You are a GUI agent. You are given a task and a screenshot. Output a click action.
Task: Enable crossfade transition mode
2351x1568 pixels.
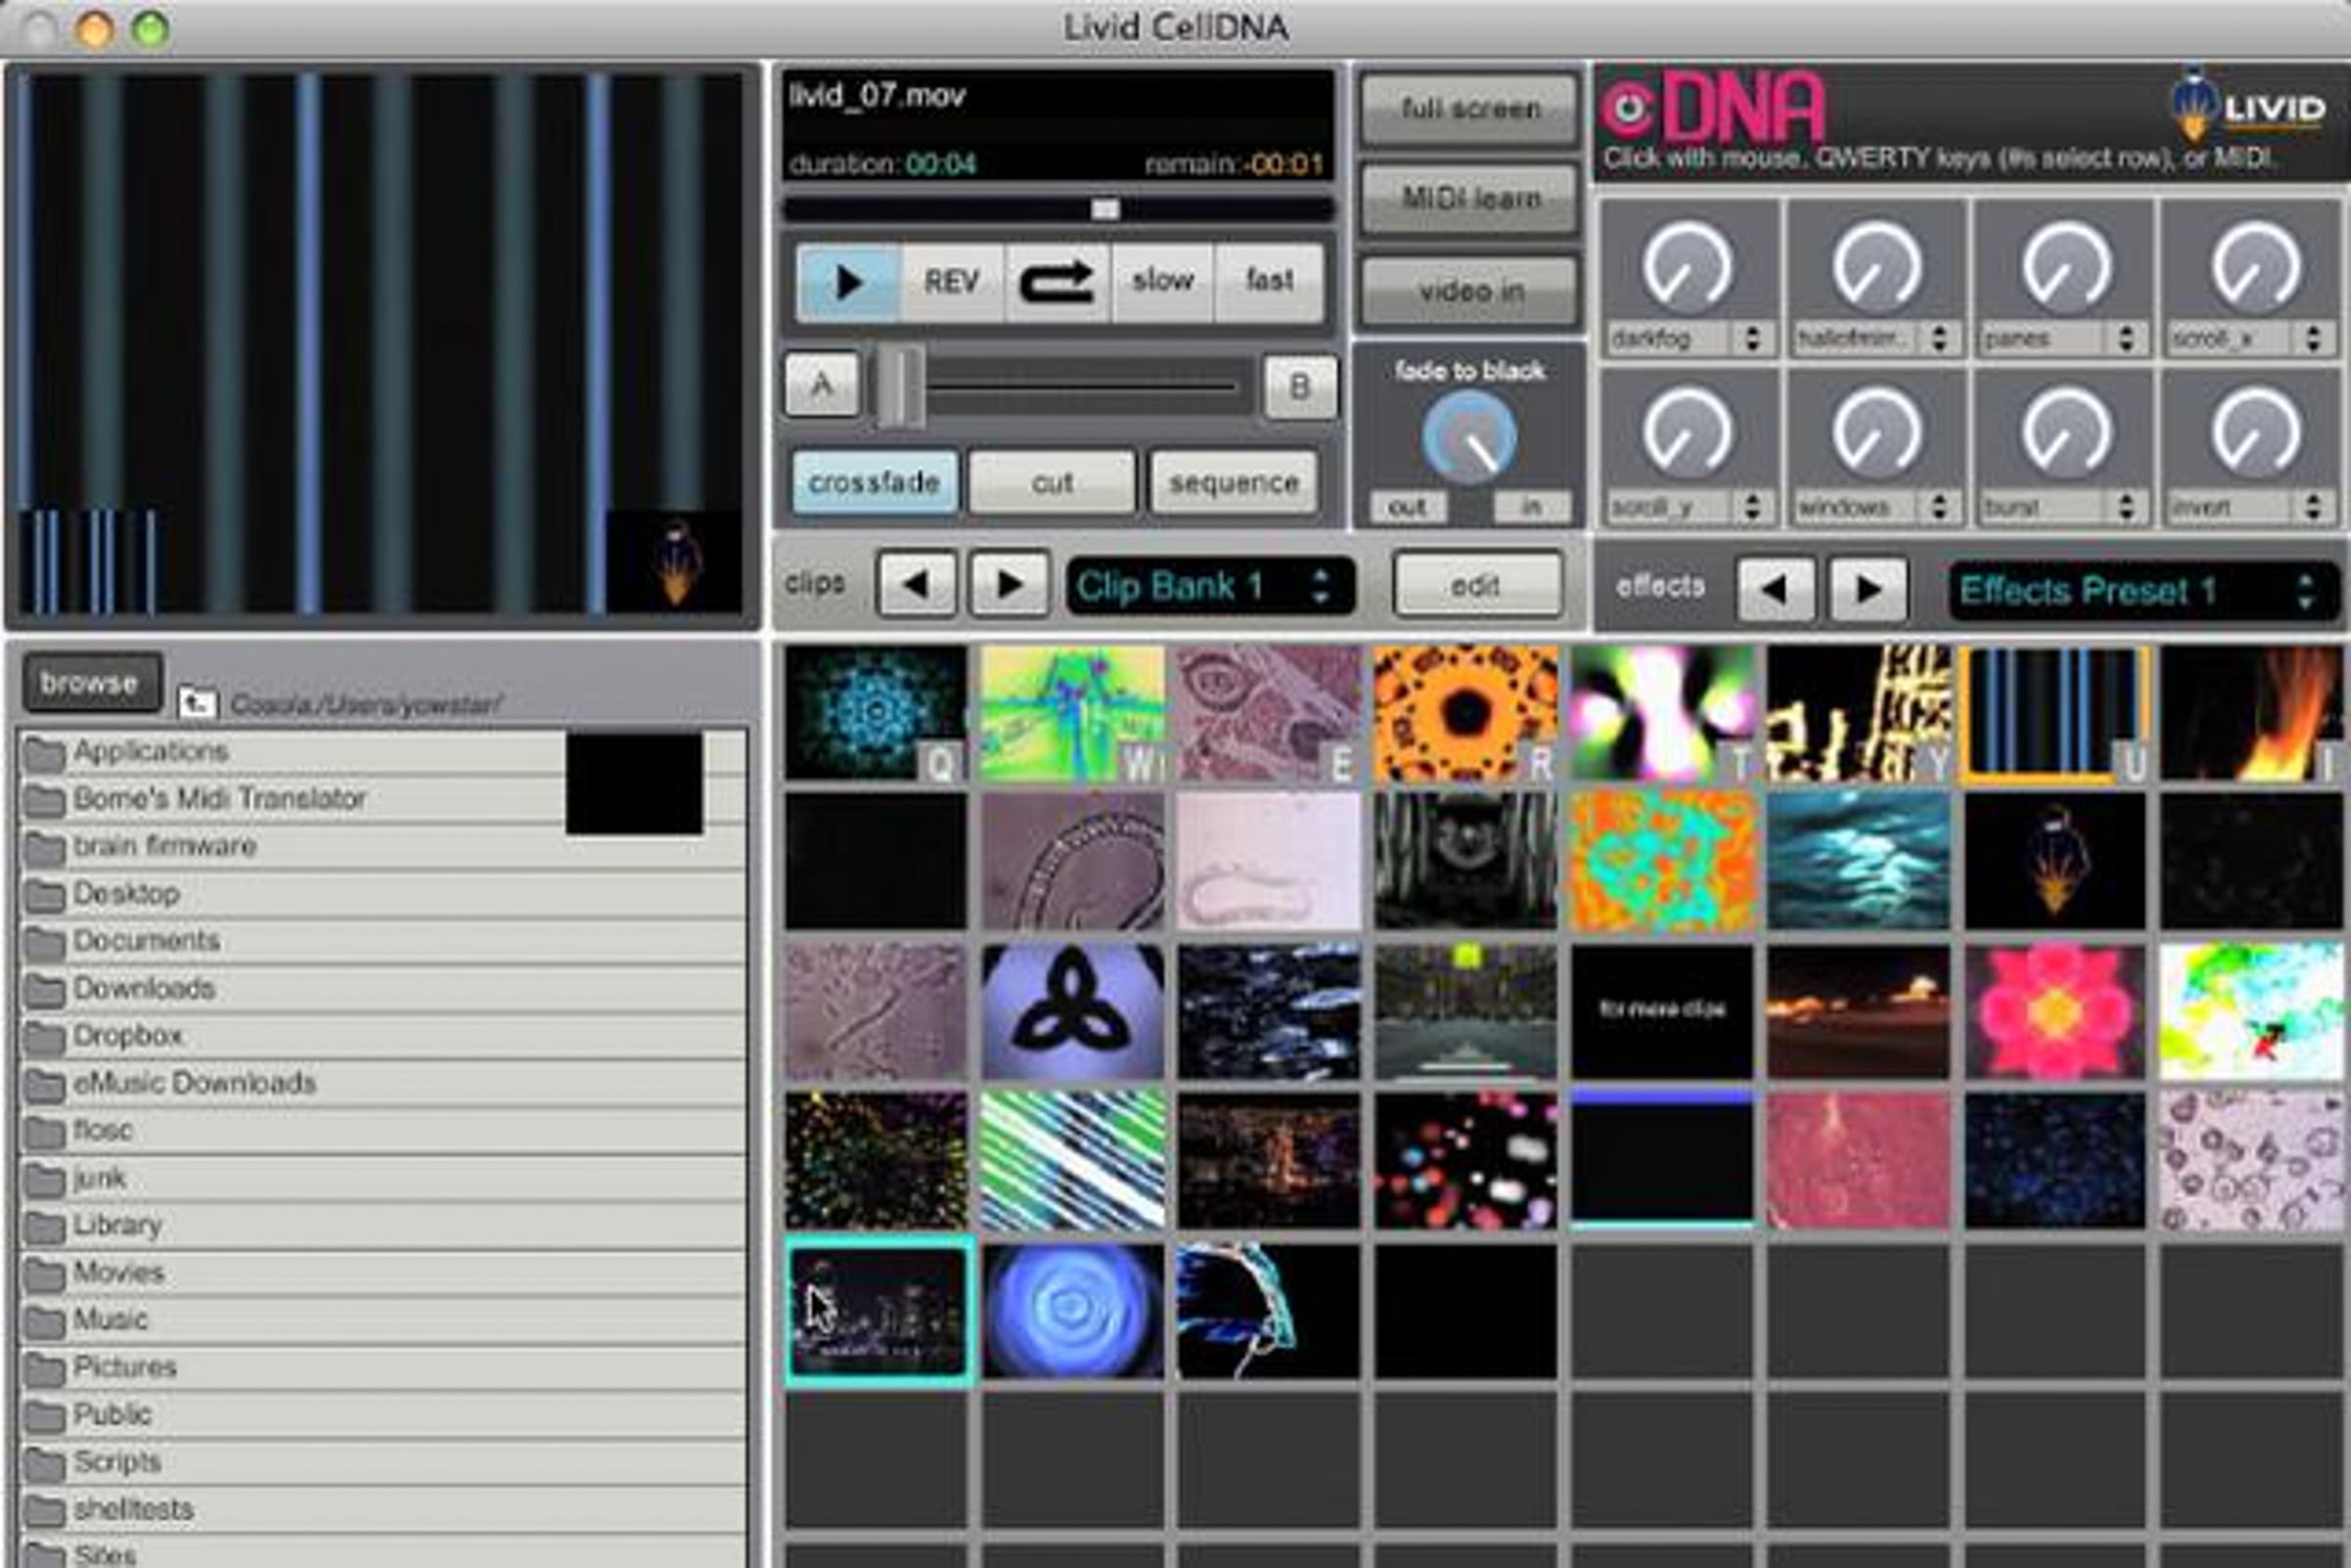(874, 483)
